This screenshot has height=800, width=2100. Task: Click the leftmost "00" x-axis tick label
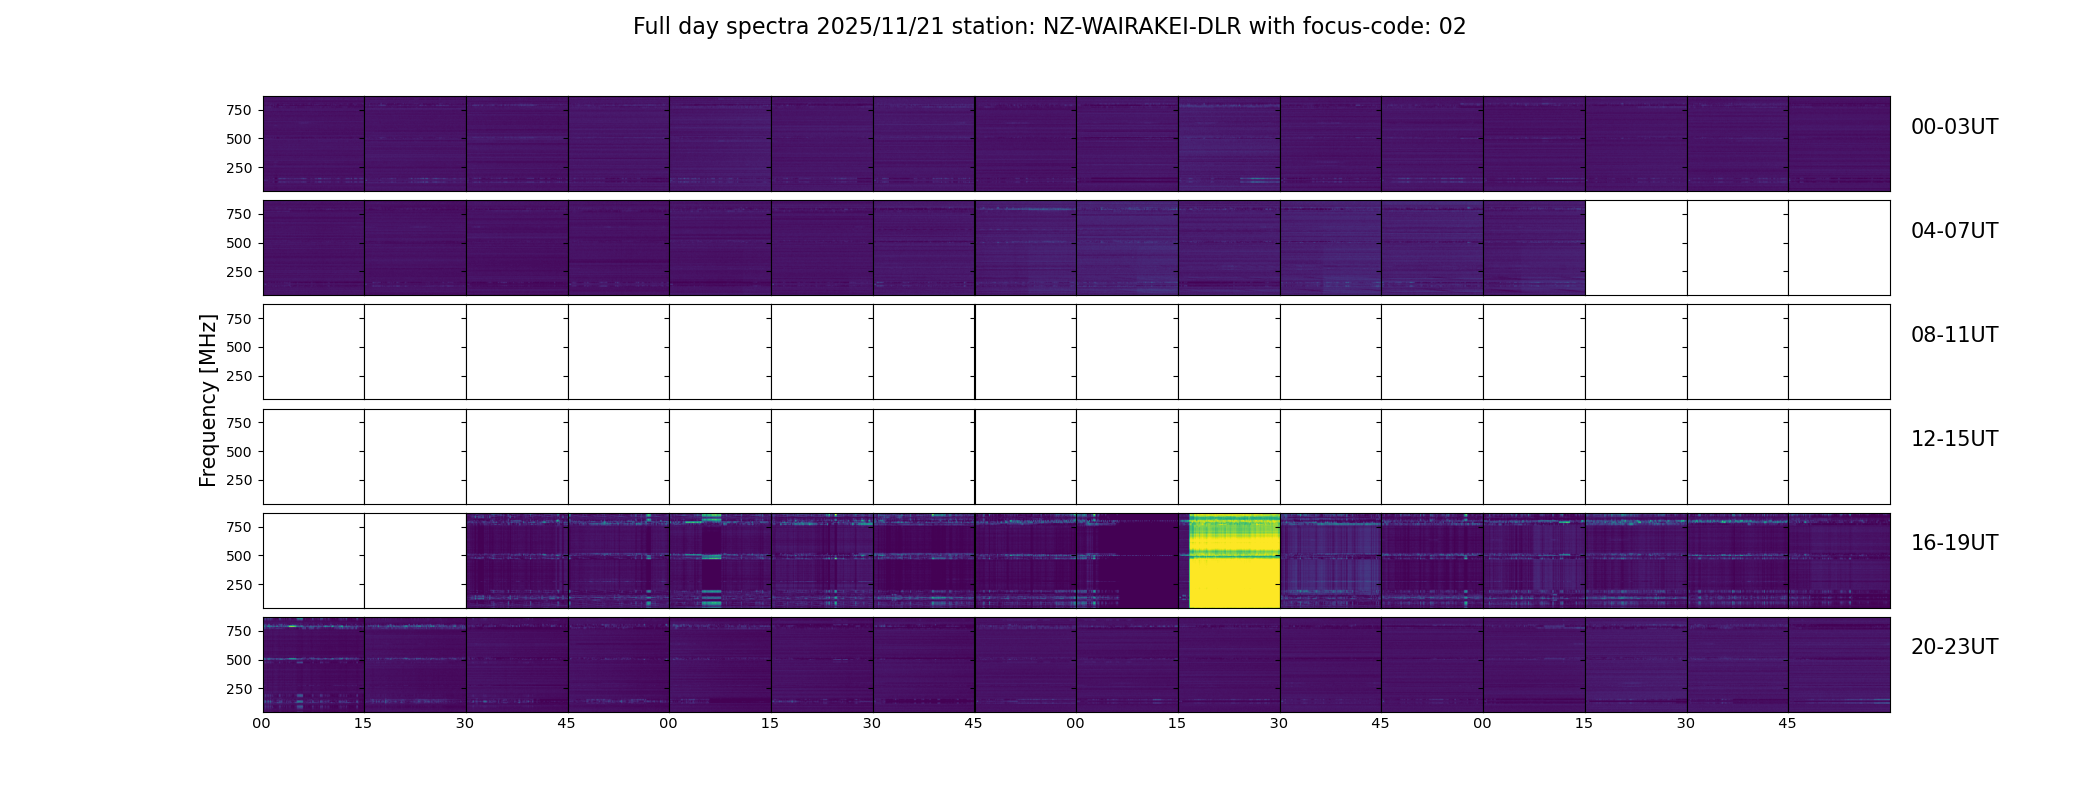tap(262, 723)
